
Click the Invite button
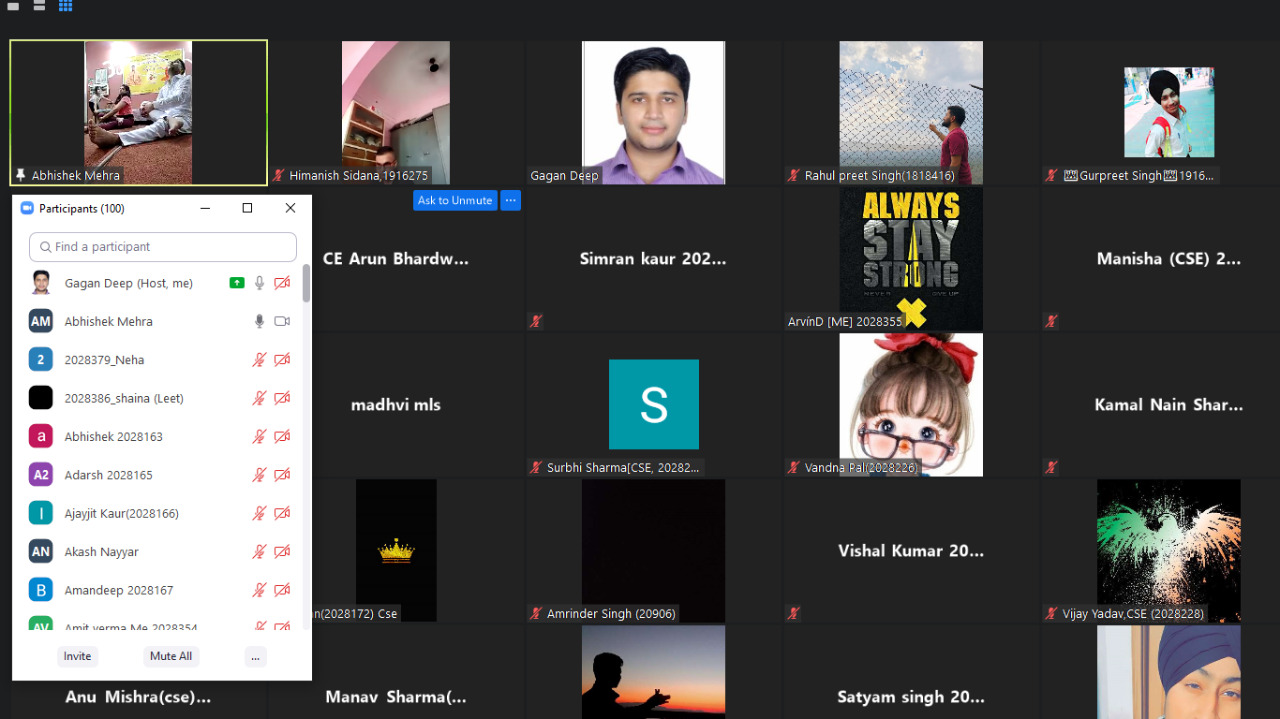tap(77, 656)
